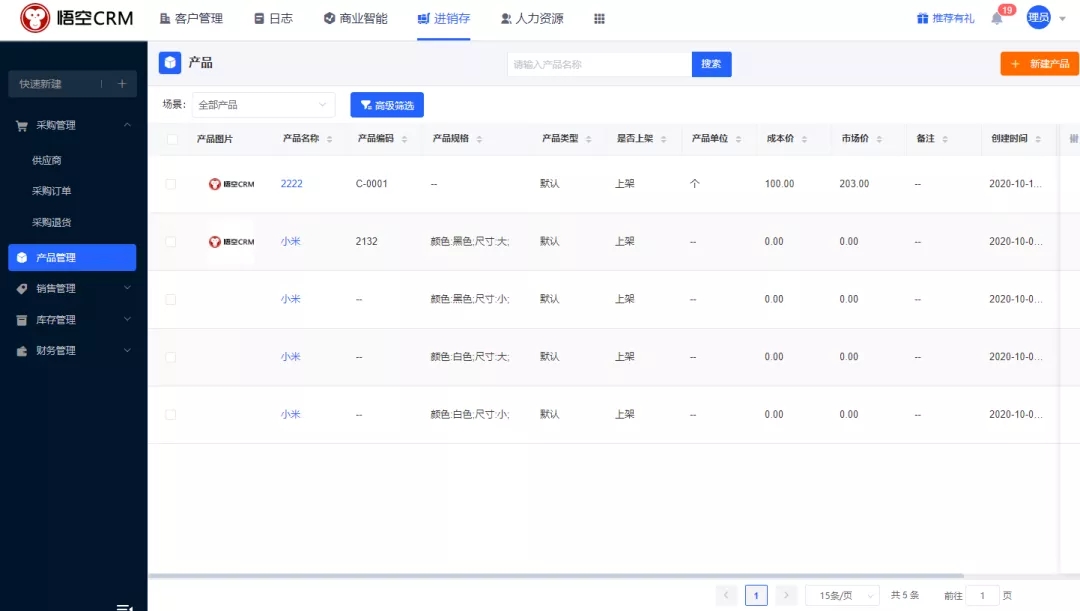Click the 搜索 search button
This screenshot has height=611, width=1080.
pos(712,64)
